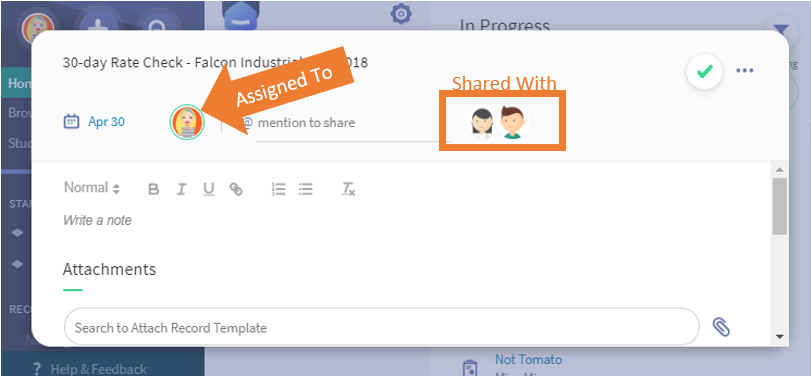Apply numbered list formatting
This screenshot has height=377, width=811.
[x=279, y=189]
